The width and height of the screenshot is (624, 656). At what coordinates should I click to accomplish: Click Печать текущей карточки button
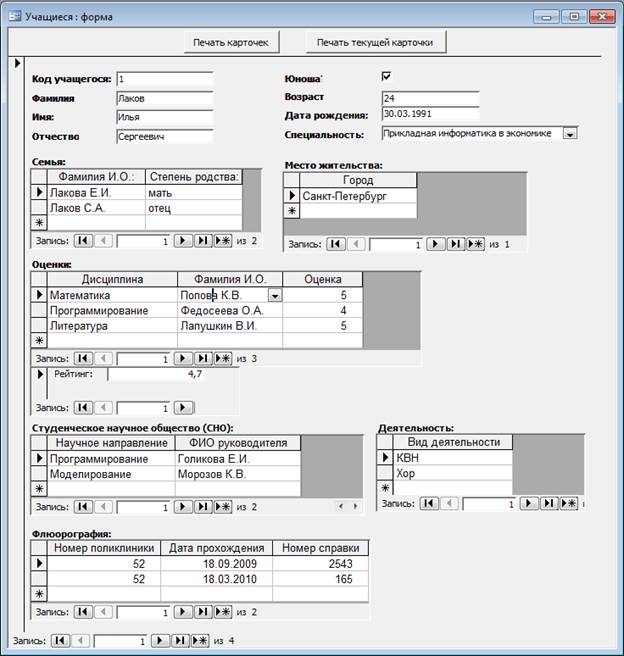tap(375, 42)
